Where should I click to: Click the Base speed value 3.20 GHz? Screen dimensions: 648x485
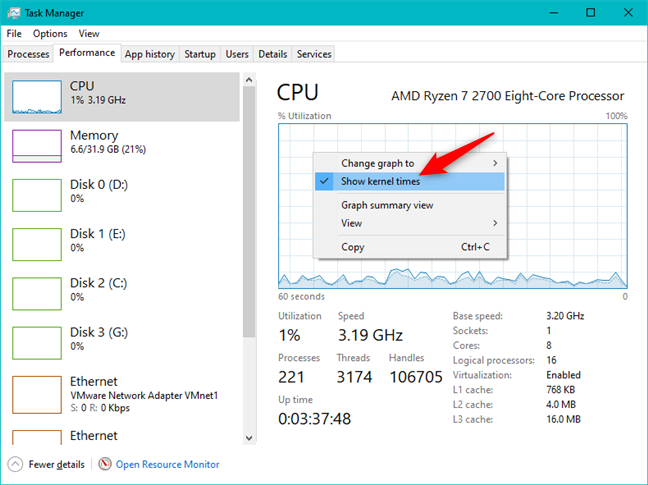[565, 316]
